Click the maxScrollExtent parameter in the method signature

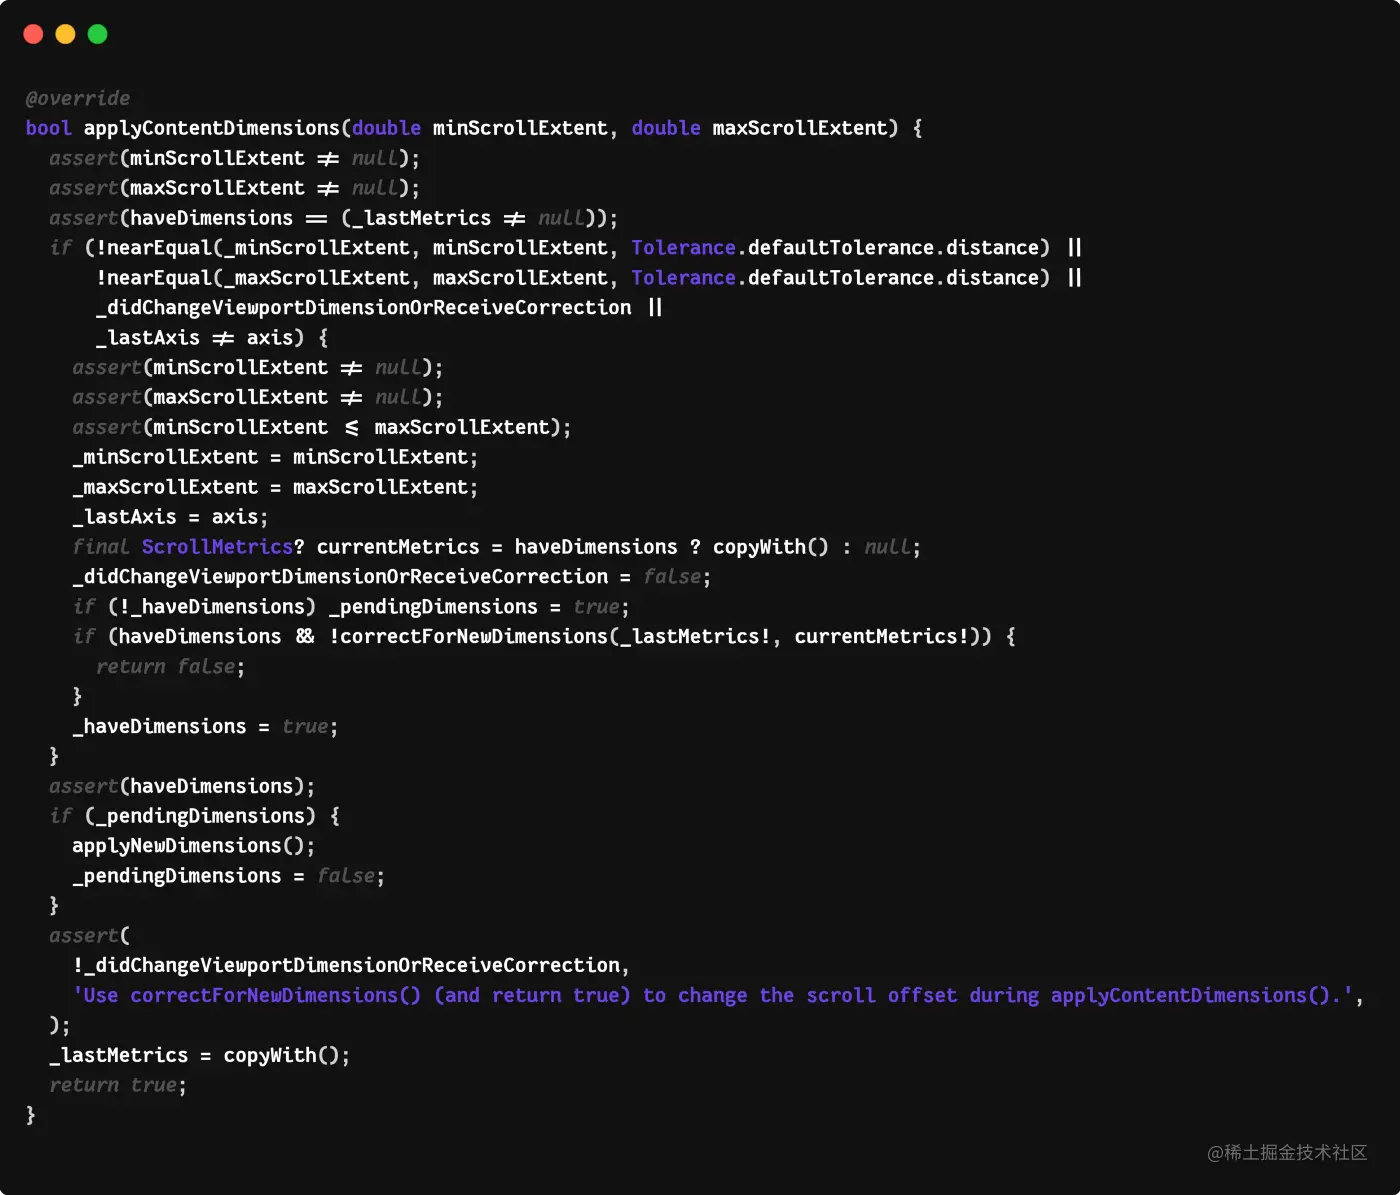[800, 128]
